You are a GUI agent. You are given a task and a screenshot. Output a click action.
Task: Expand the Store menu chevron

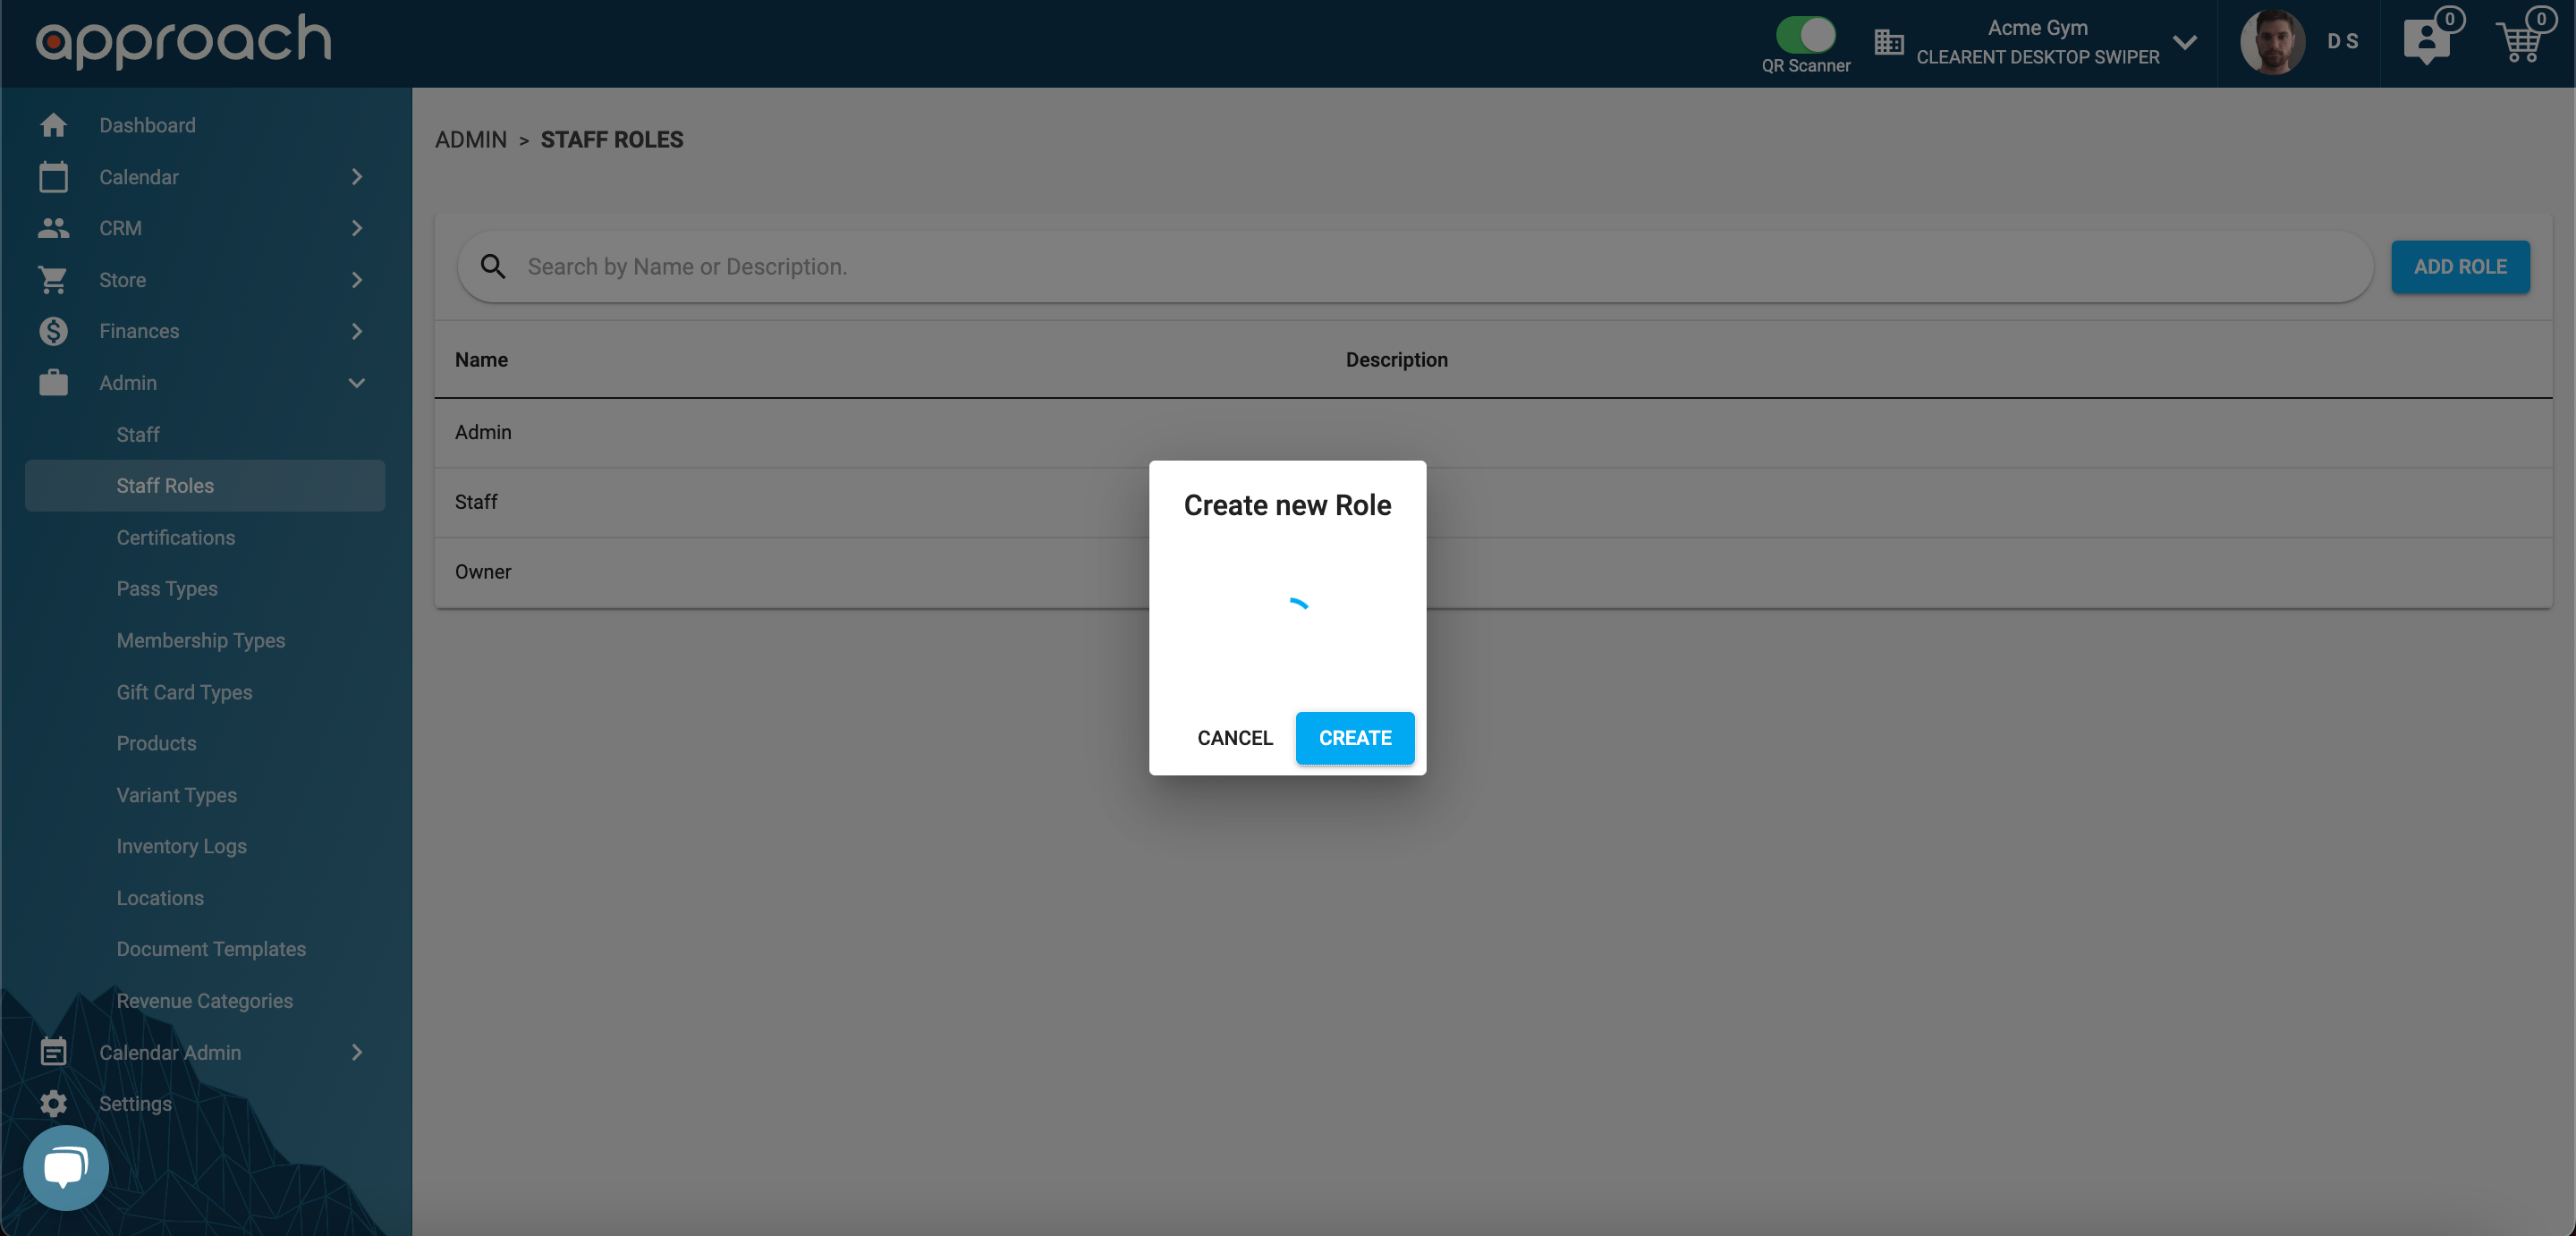coord(356,280)
